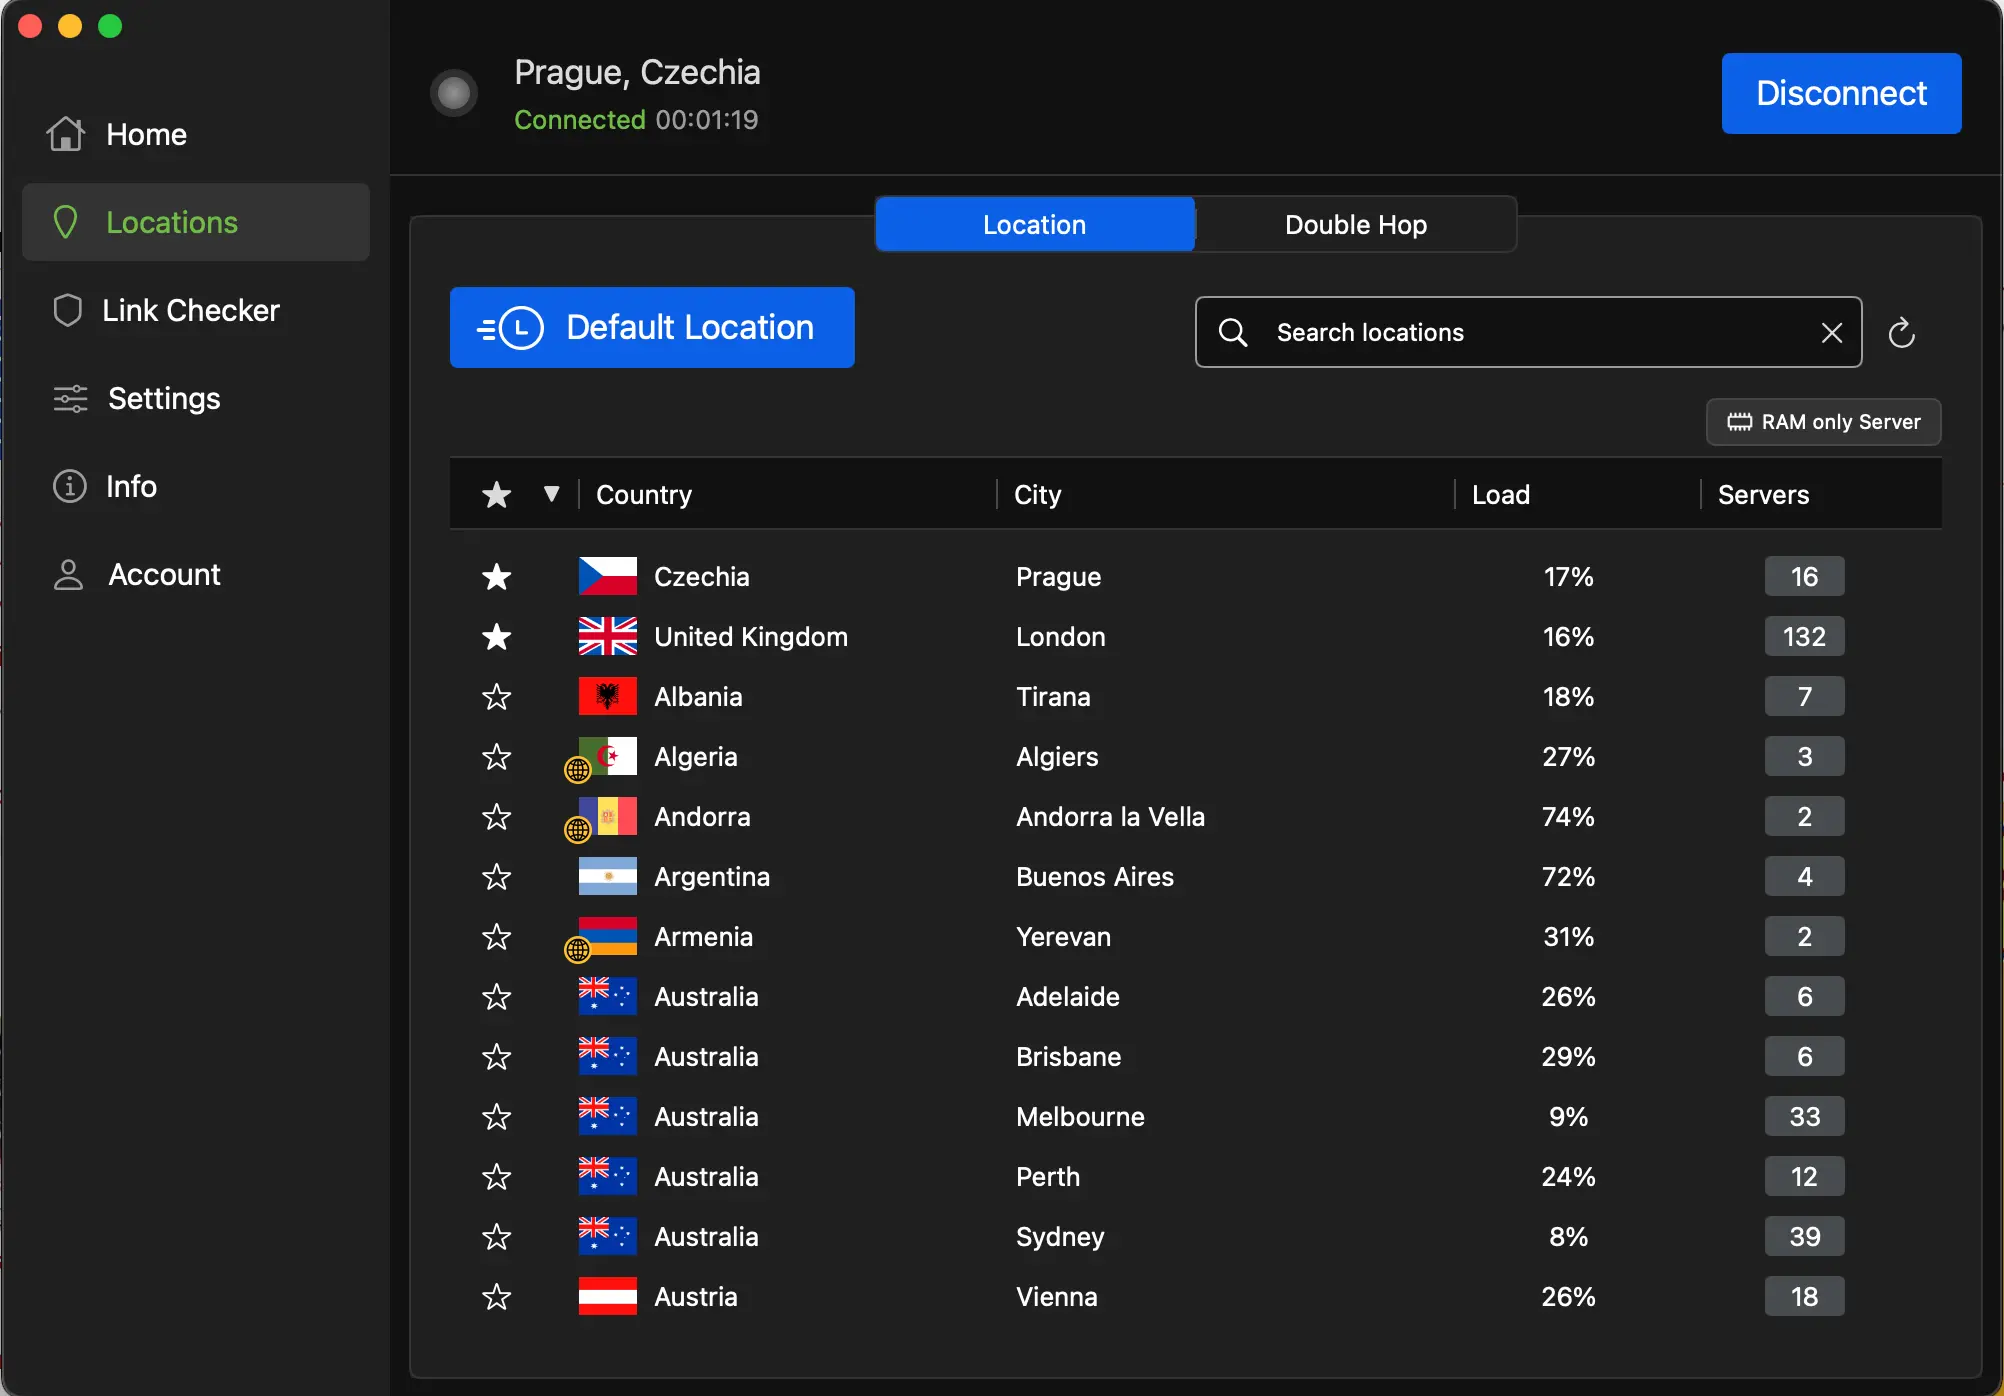Enable the RAM only Server filter
This screenshot has width=2004, height=1396.
click(x=1822, y=421)
